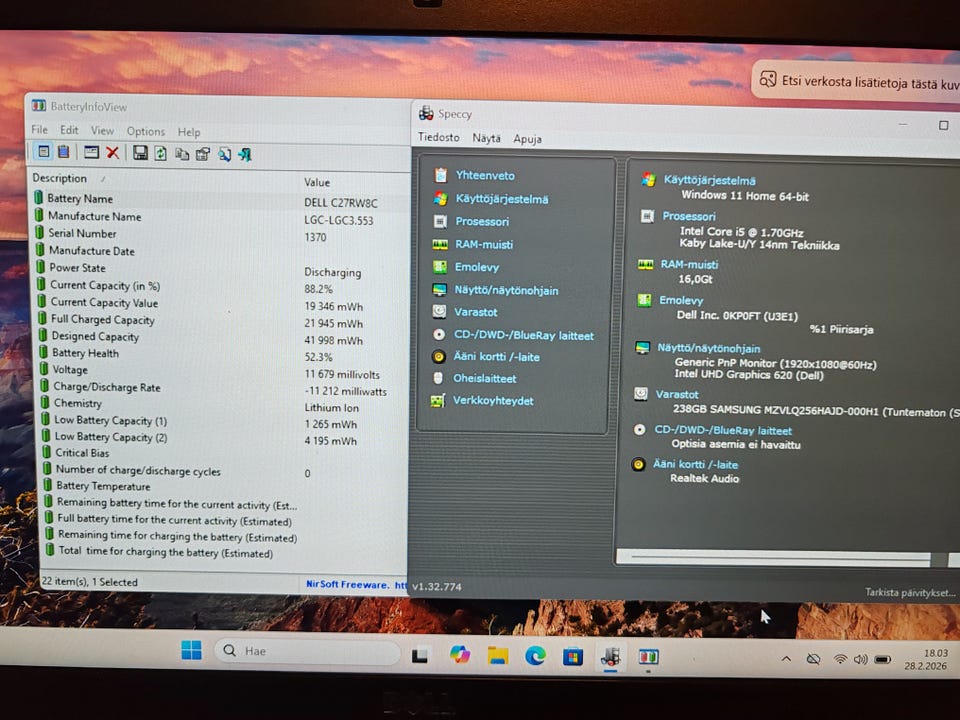Click the Exit icon in BatteryInfoView toolbar

245,155
